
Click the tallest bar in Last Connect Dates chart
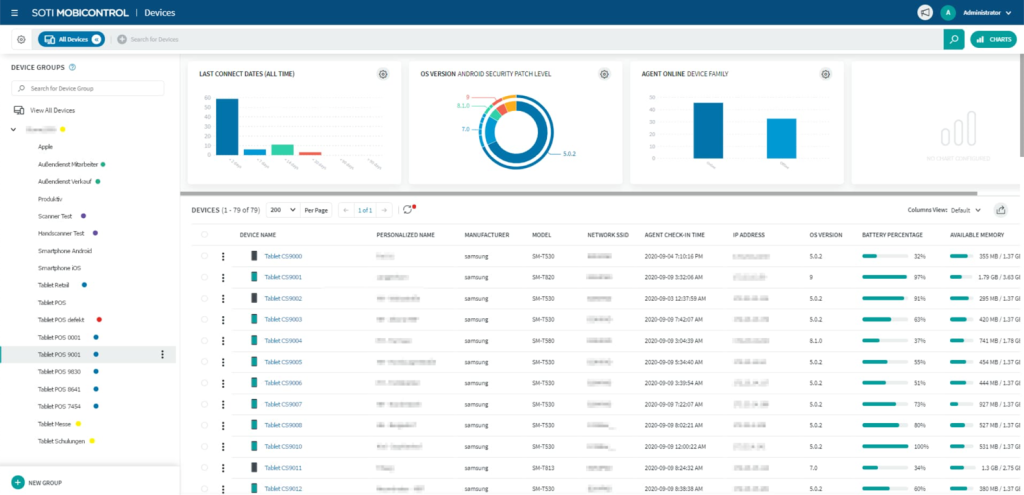point(227,127)
